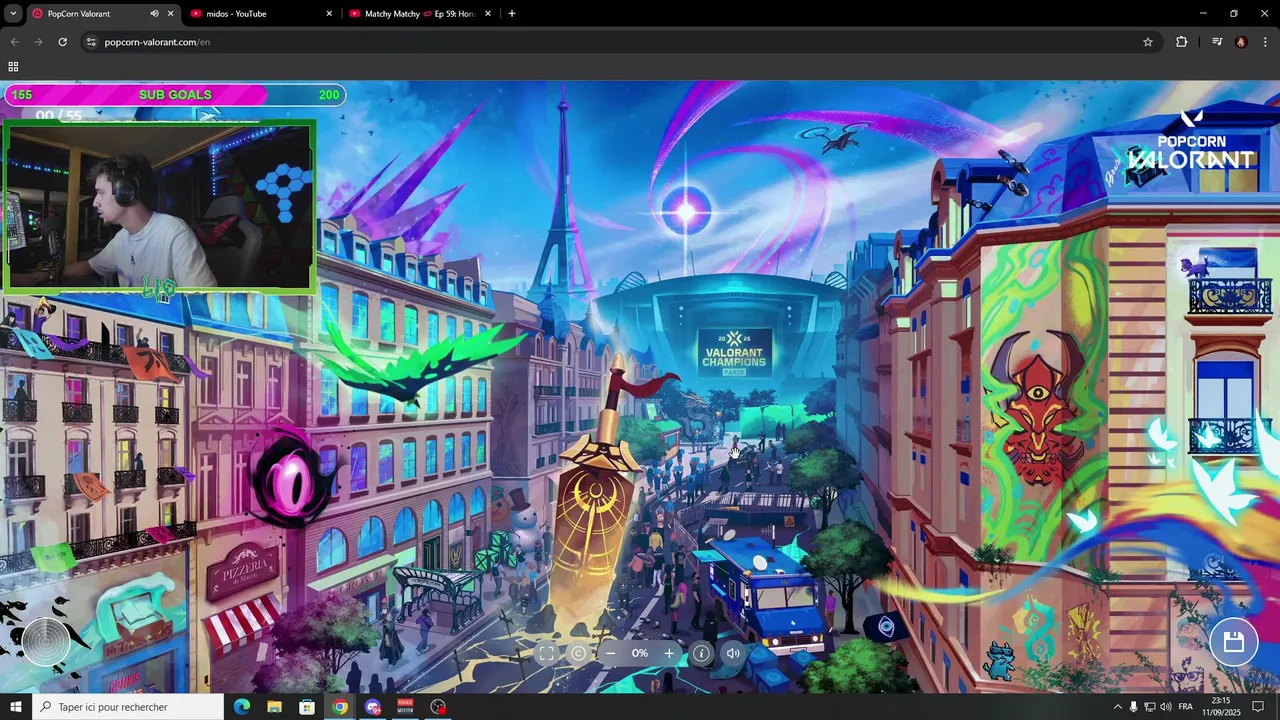Open the notifications center icon
The height and width of the screenshot is (720, 1280).
(1259, 707)
